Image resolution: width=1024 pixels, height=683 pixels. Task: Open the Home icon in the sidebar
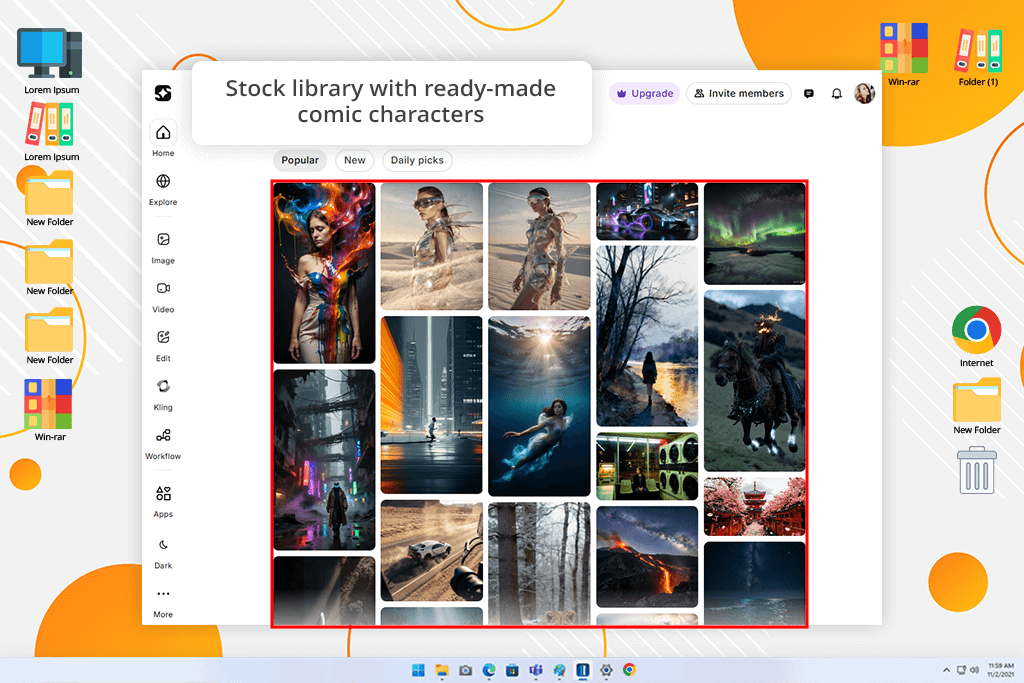[x=163, y=133]
